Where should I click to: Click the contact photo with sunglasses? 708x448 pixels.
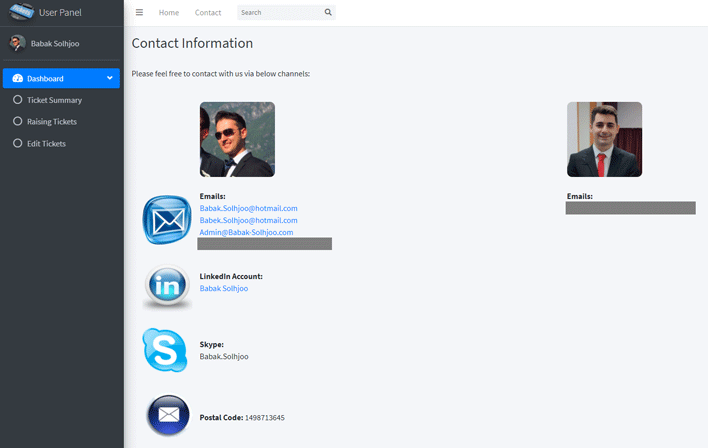[237, 139]
